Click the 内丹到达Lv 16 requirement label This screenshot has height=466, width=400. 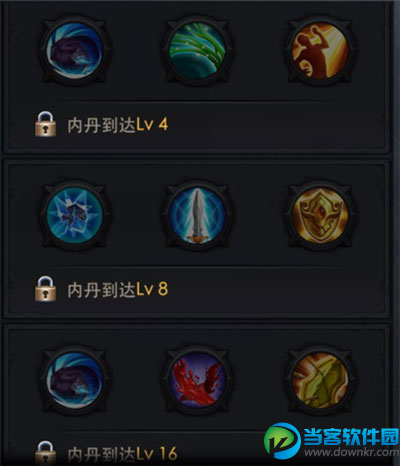click(122, 454)
